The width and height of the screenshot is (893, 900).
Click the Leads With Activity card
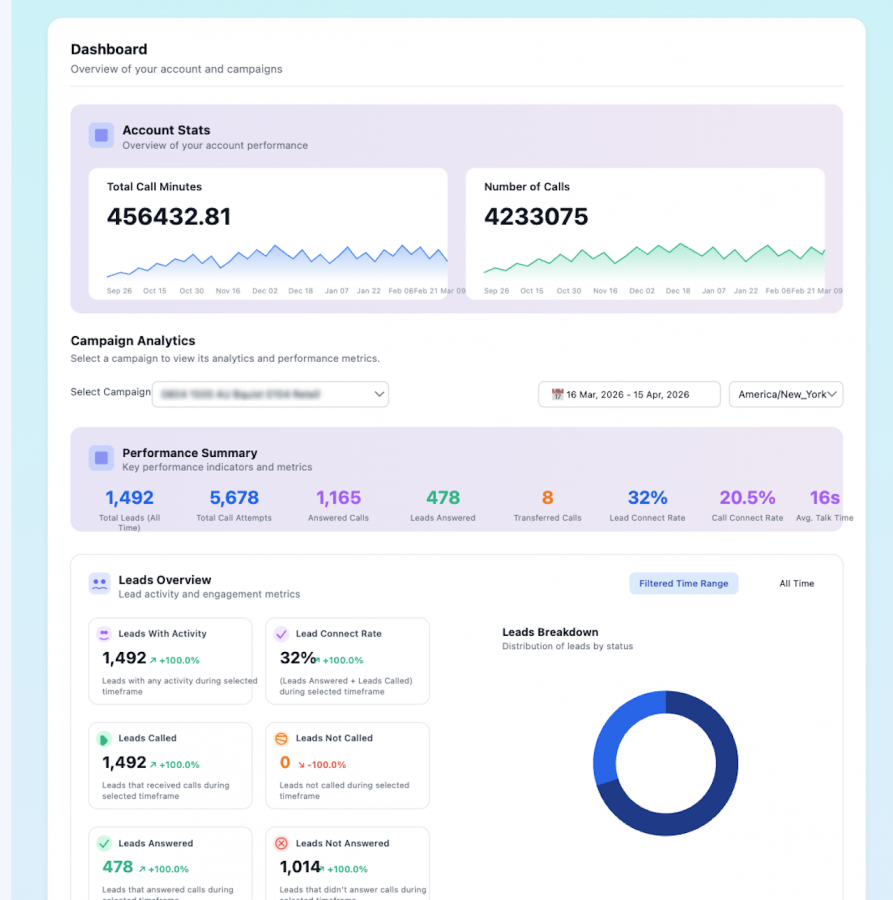pyautogui.click(x=170, y=661)
